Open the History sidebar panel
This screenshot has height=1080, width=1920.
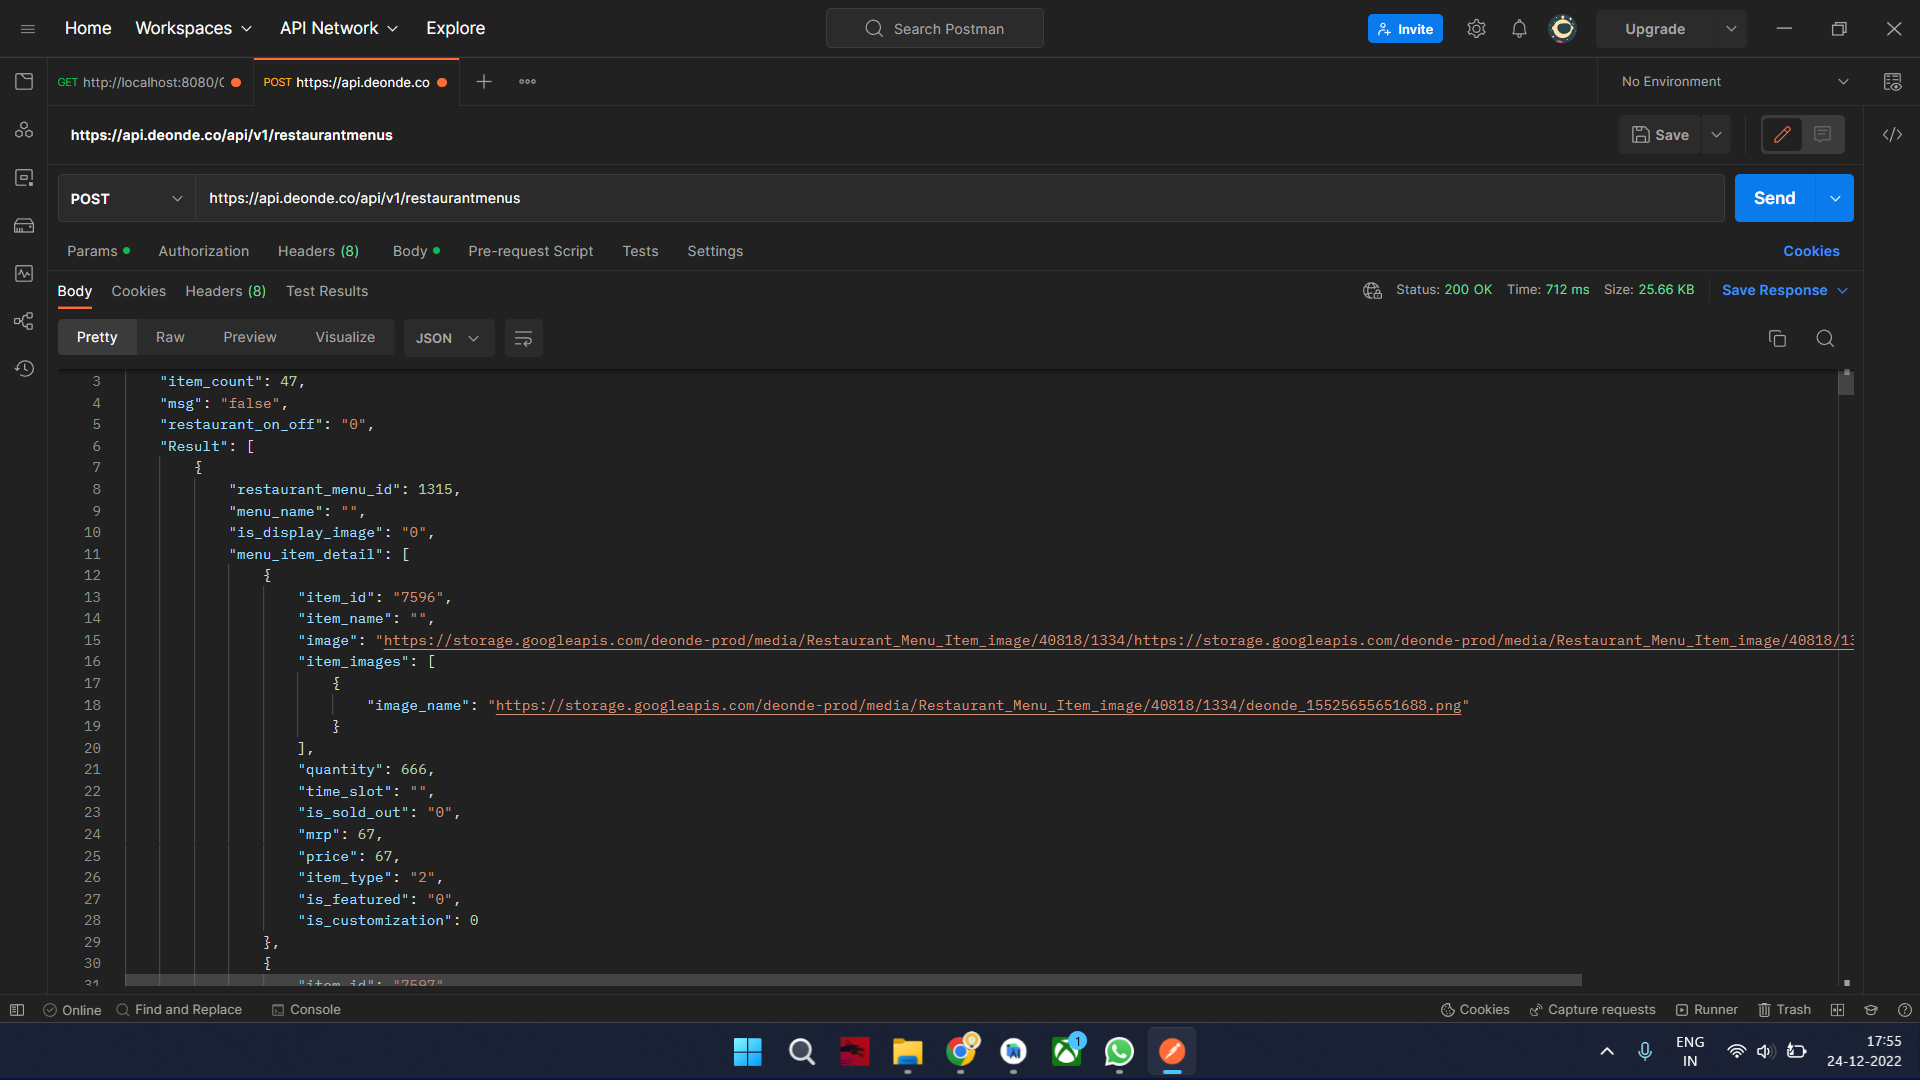24,369
